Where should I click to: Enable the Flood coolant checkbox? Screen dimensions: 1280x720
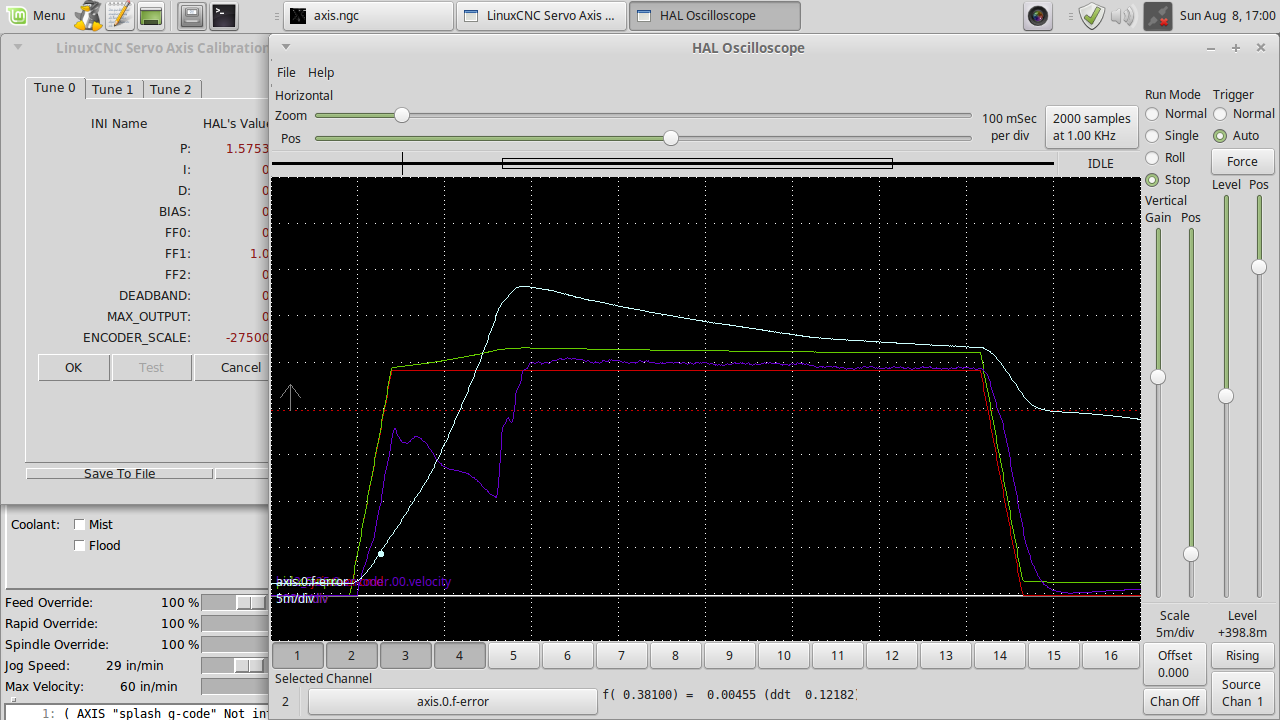point(81,545)
